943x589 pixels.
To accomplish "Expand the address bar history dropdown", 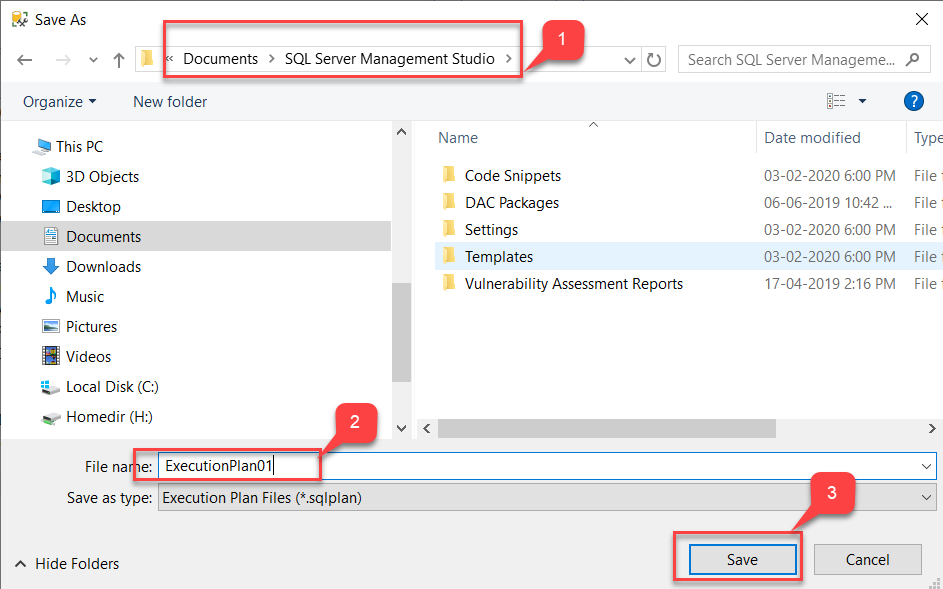I will point(630,60).
